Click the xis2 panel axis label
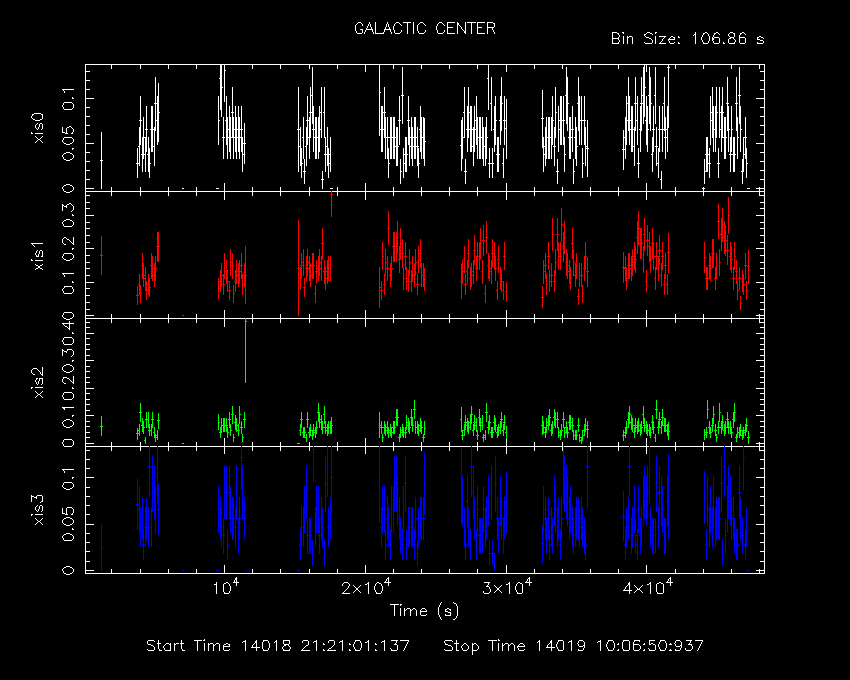Image resolution: width=850 pixels, height=680 pixels. pyautogui.click(x=38, y=382)
